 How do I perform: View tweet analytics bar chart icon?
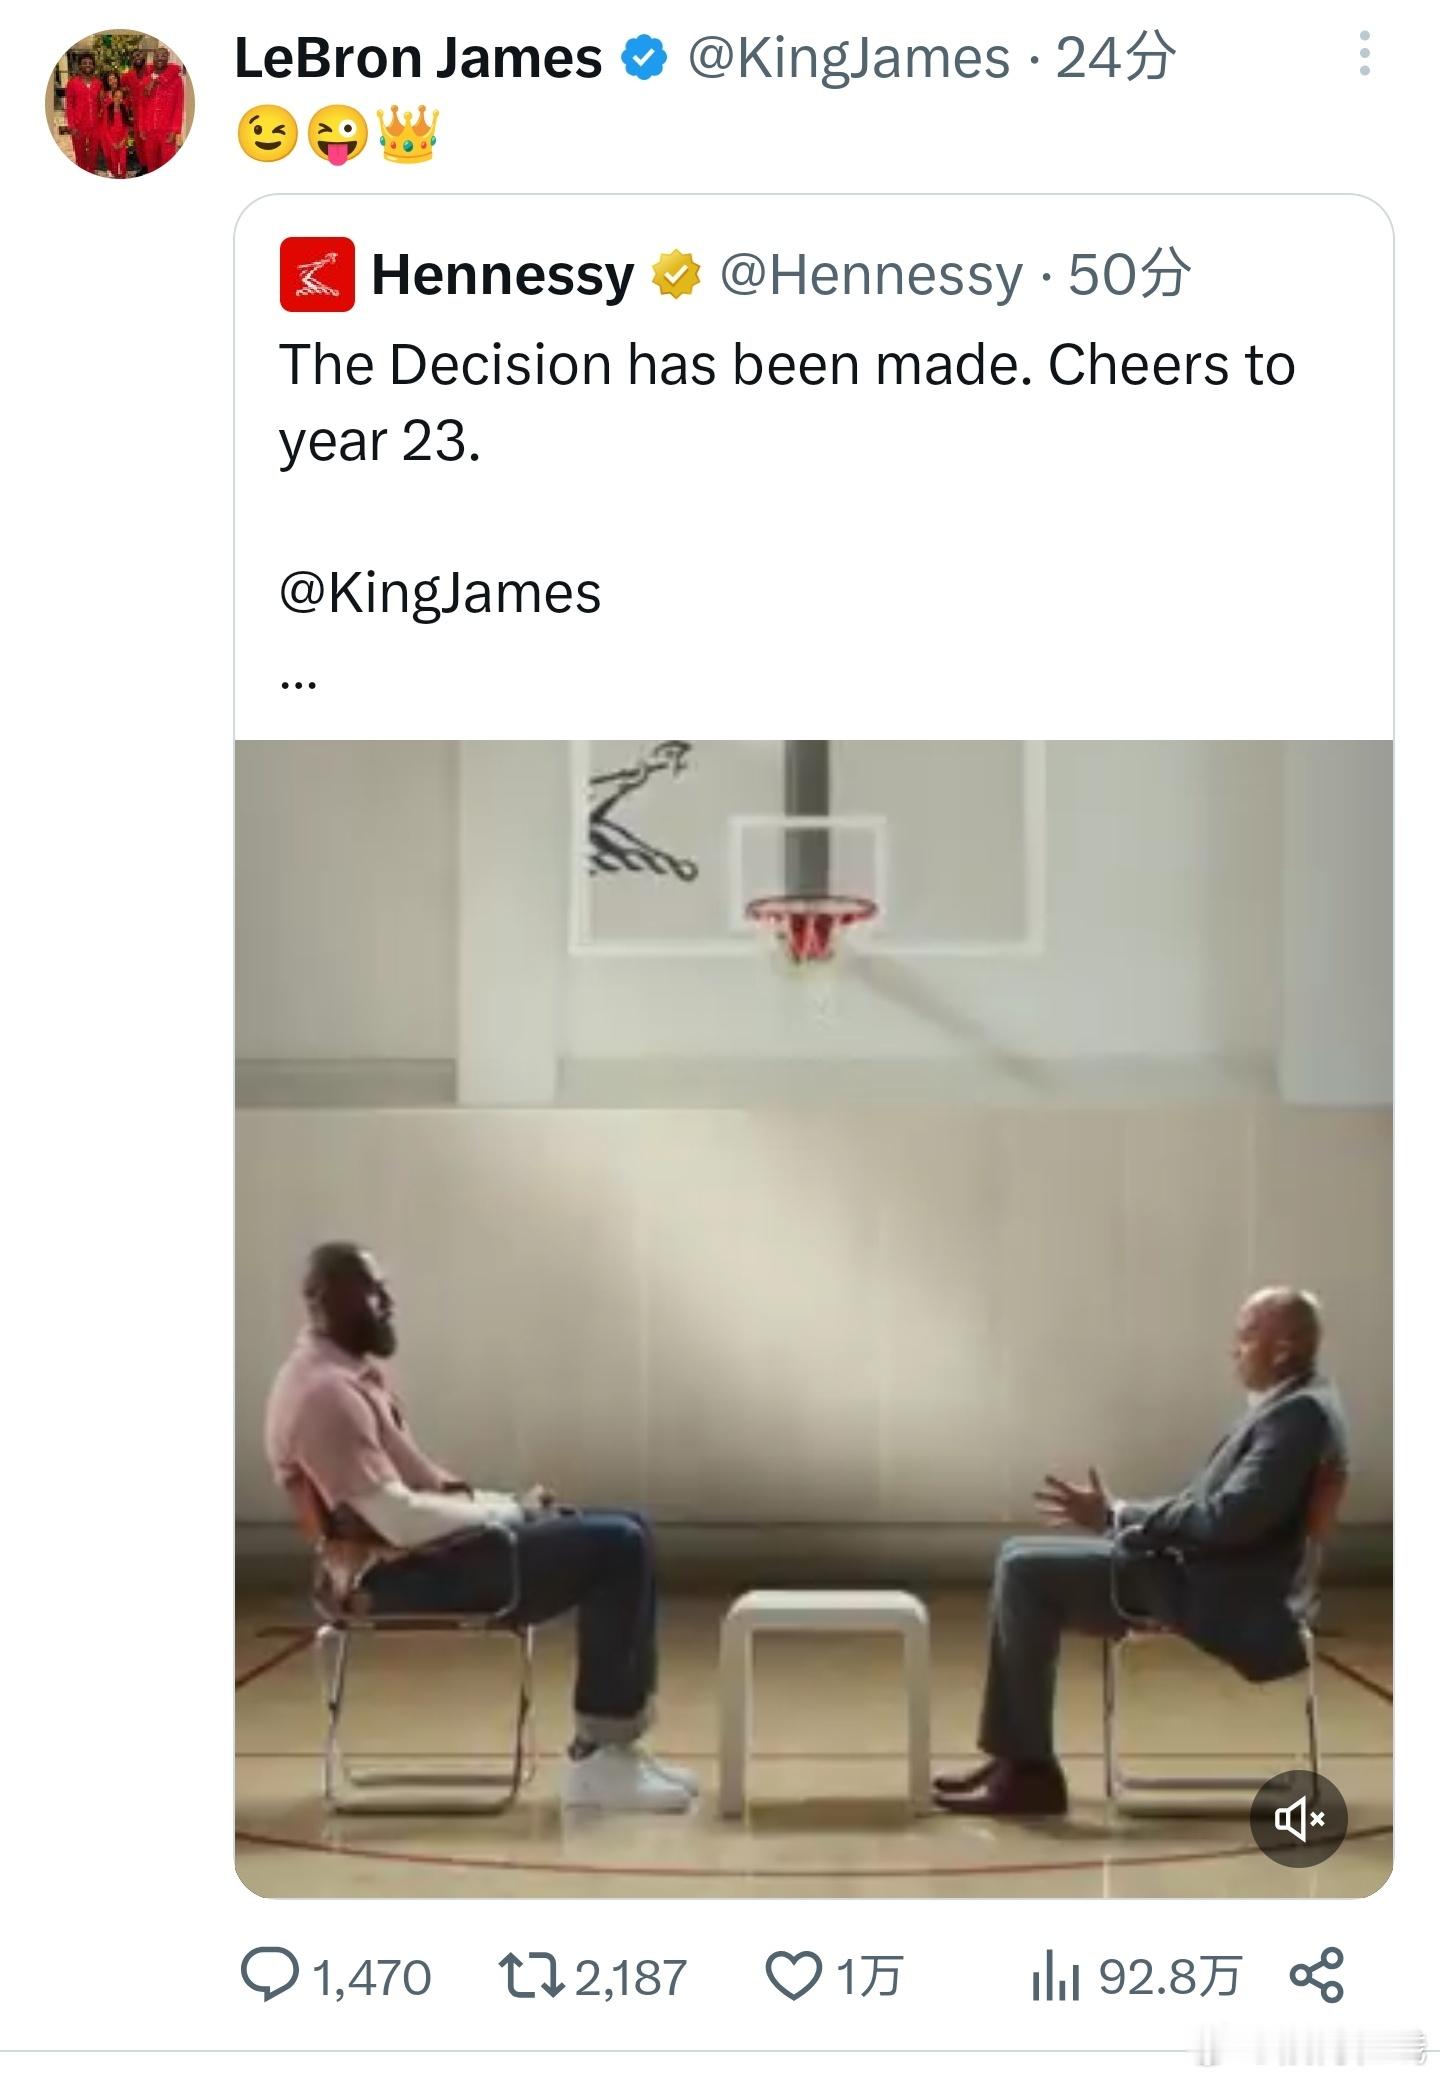[1055, 1976]
